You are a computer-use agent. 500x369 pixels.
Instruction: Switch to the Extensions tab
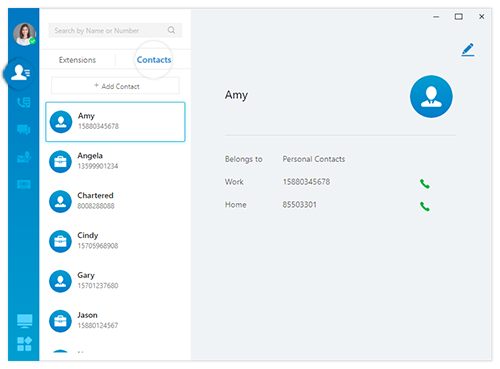[77, 60]
